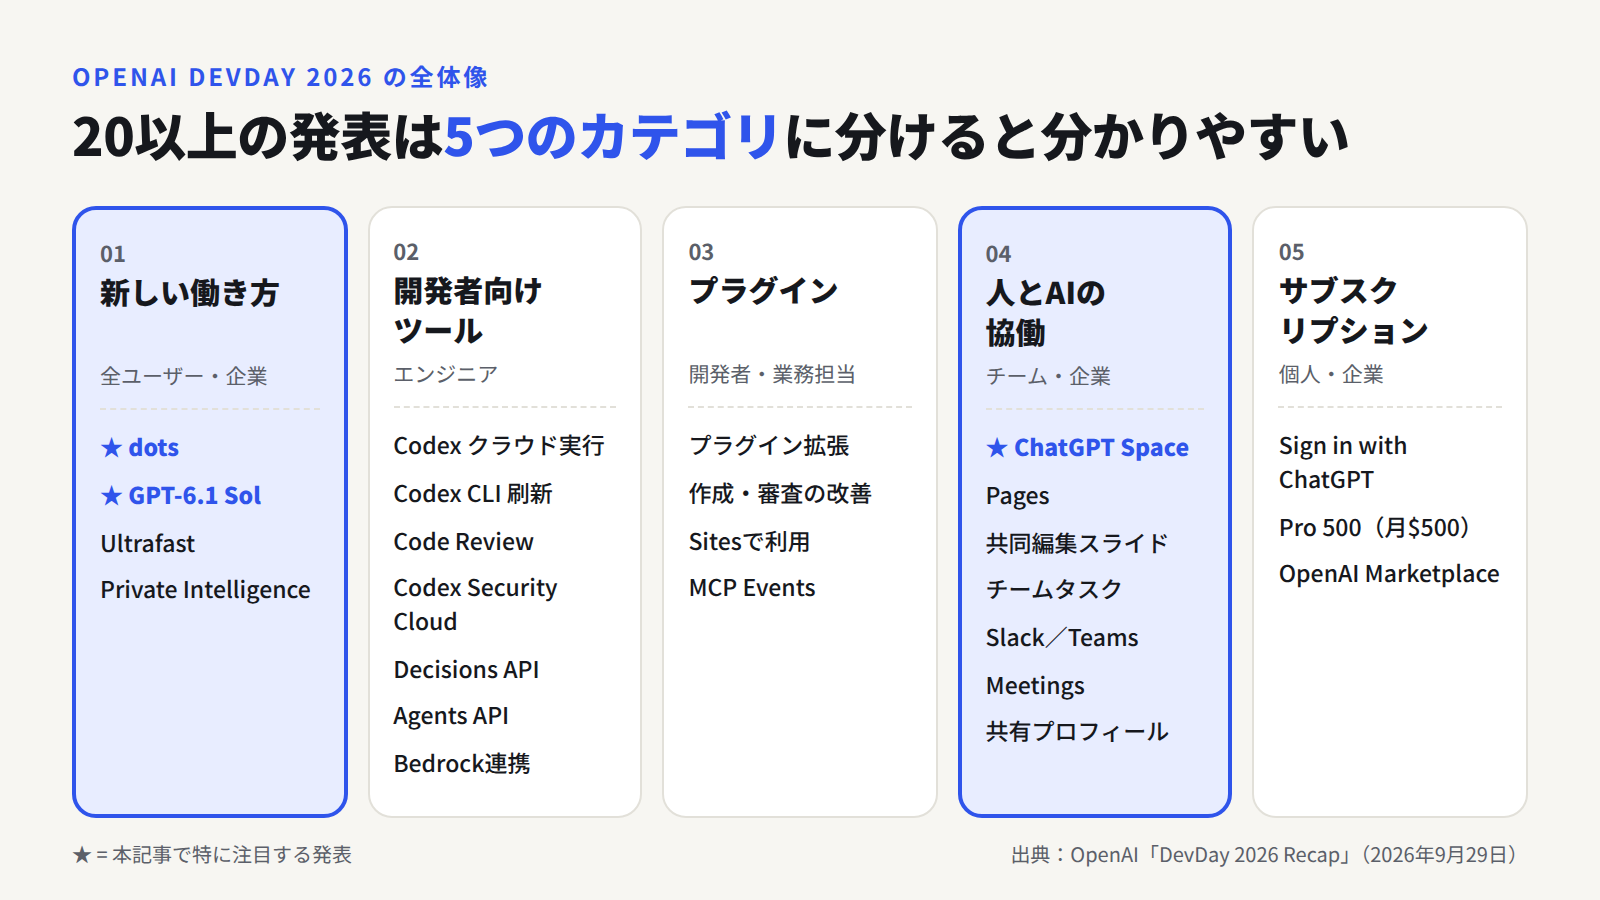Image resolution: width=1600 pixels, height=900 pixels.
Task: Select the 'dots' item in card 01
Action: coord(154,448)
